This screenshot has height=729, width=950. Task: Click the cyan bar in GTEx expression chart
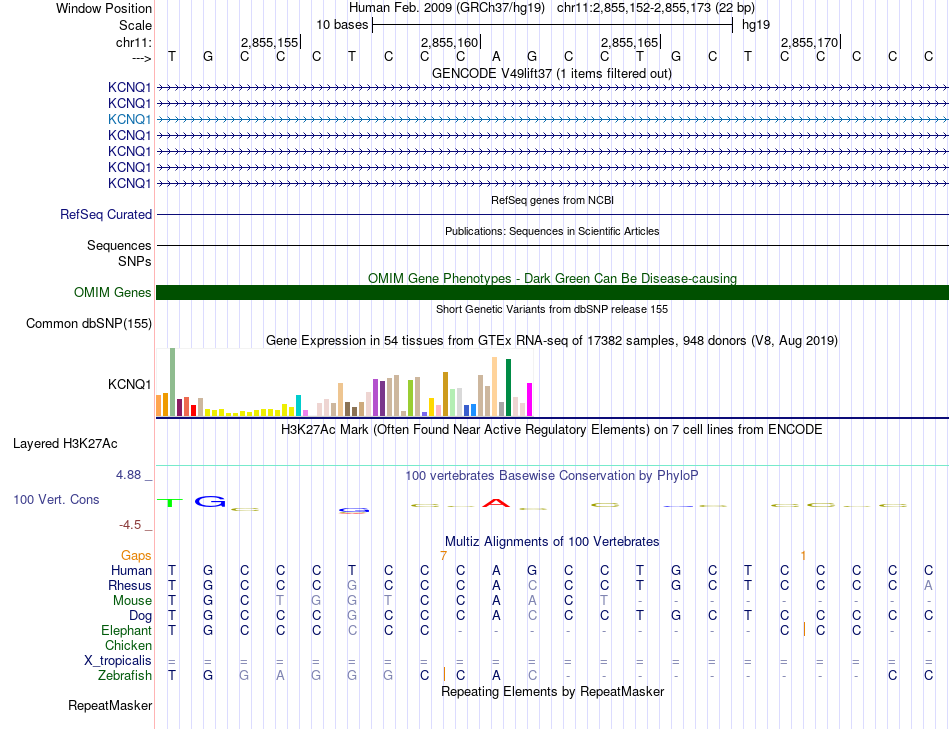pyautogui.click(x=298, y=404)
